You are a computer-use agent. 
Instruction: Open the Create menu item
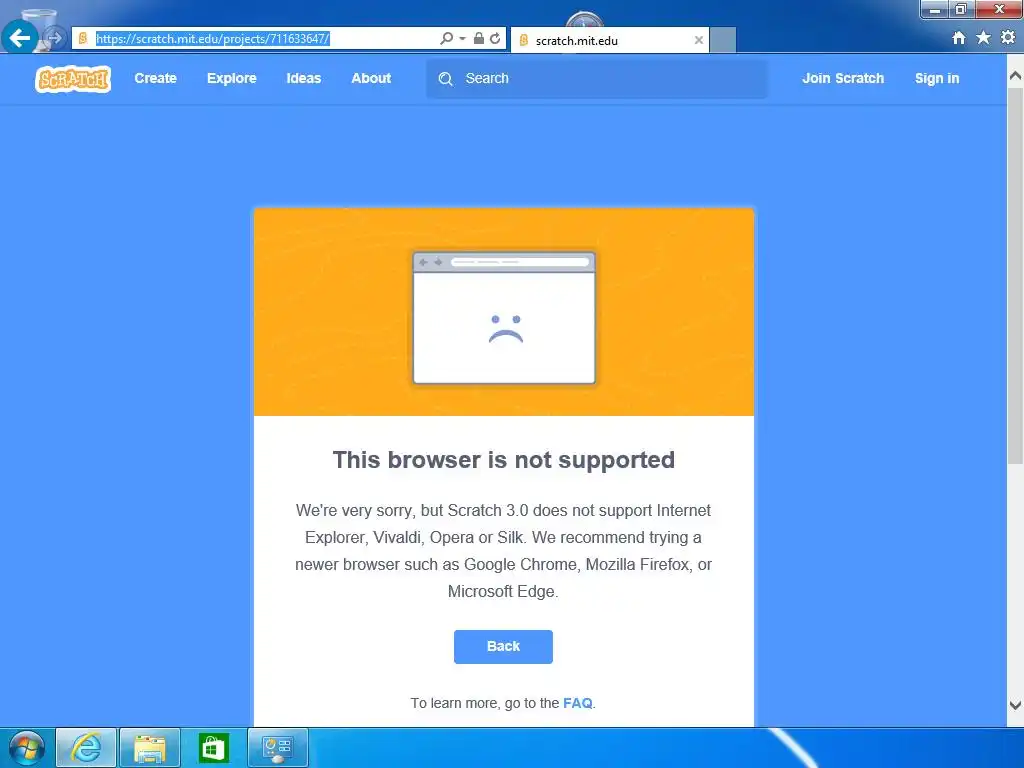[x=155, y=78]
